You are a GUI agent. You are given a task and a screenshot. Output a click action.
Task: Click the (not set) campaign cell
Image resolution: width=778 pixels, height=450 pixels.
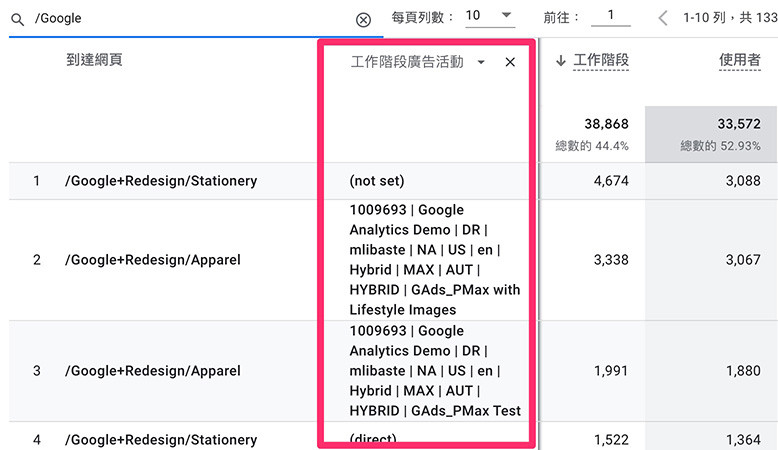[377, 181]
